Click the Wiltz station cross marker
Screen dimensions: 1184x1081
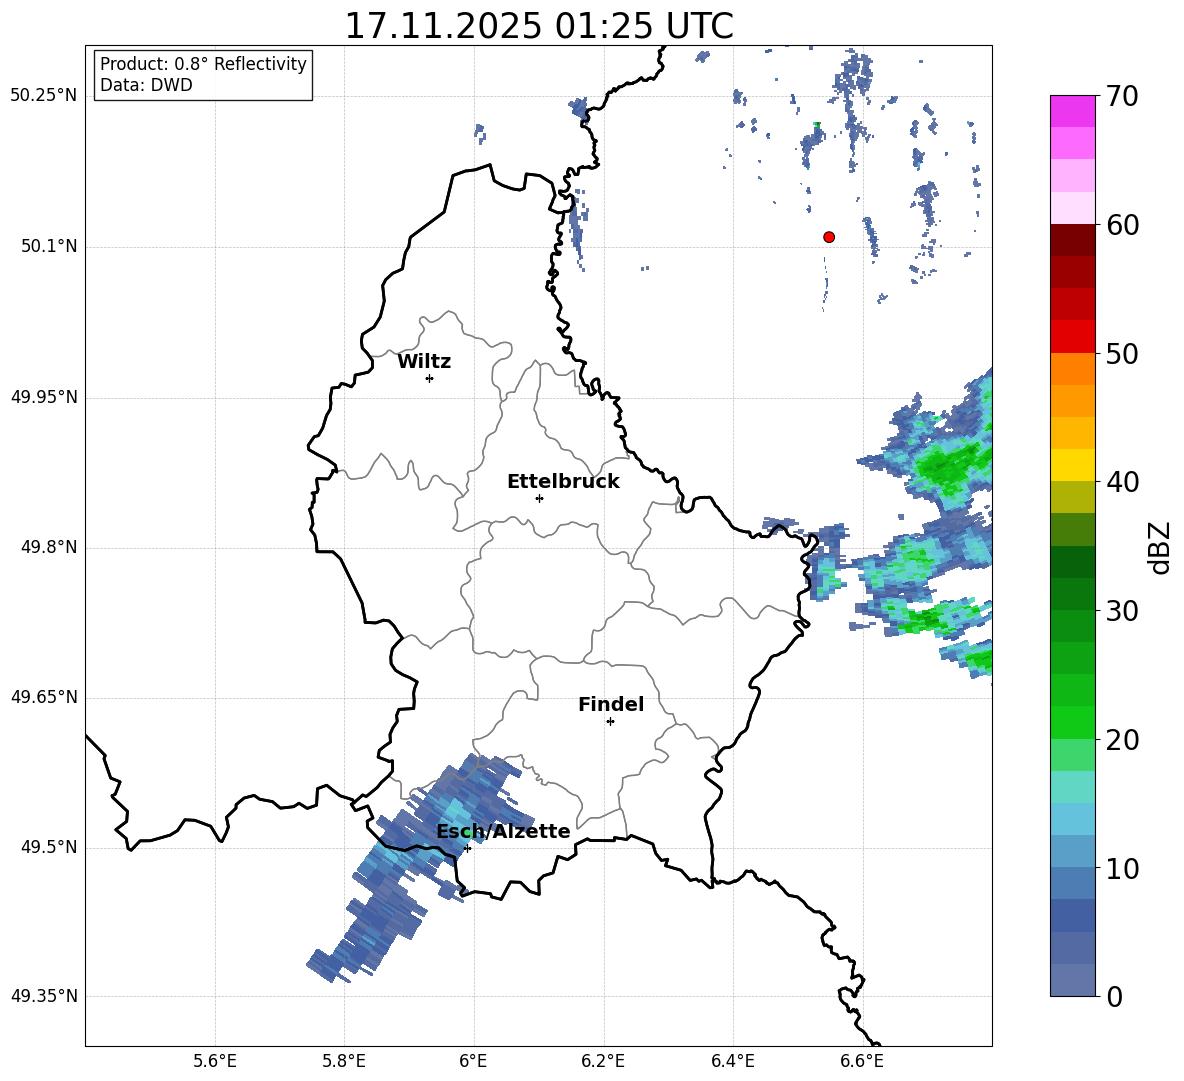point(430,378)
